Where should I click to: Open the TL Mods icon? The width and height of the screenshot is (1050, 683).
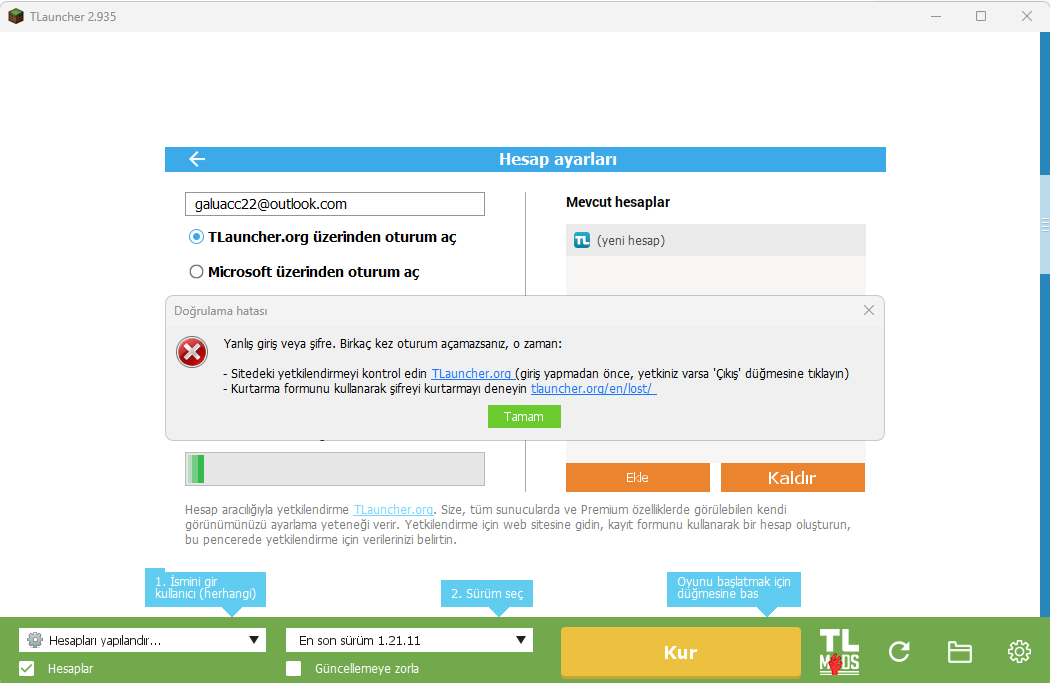pyautogui.click(x=839, y=652)
